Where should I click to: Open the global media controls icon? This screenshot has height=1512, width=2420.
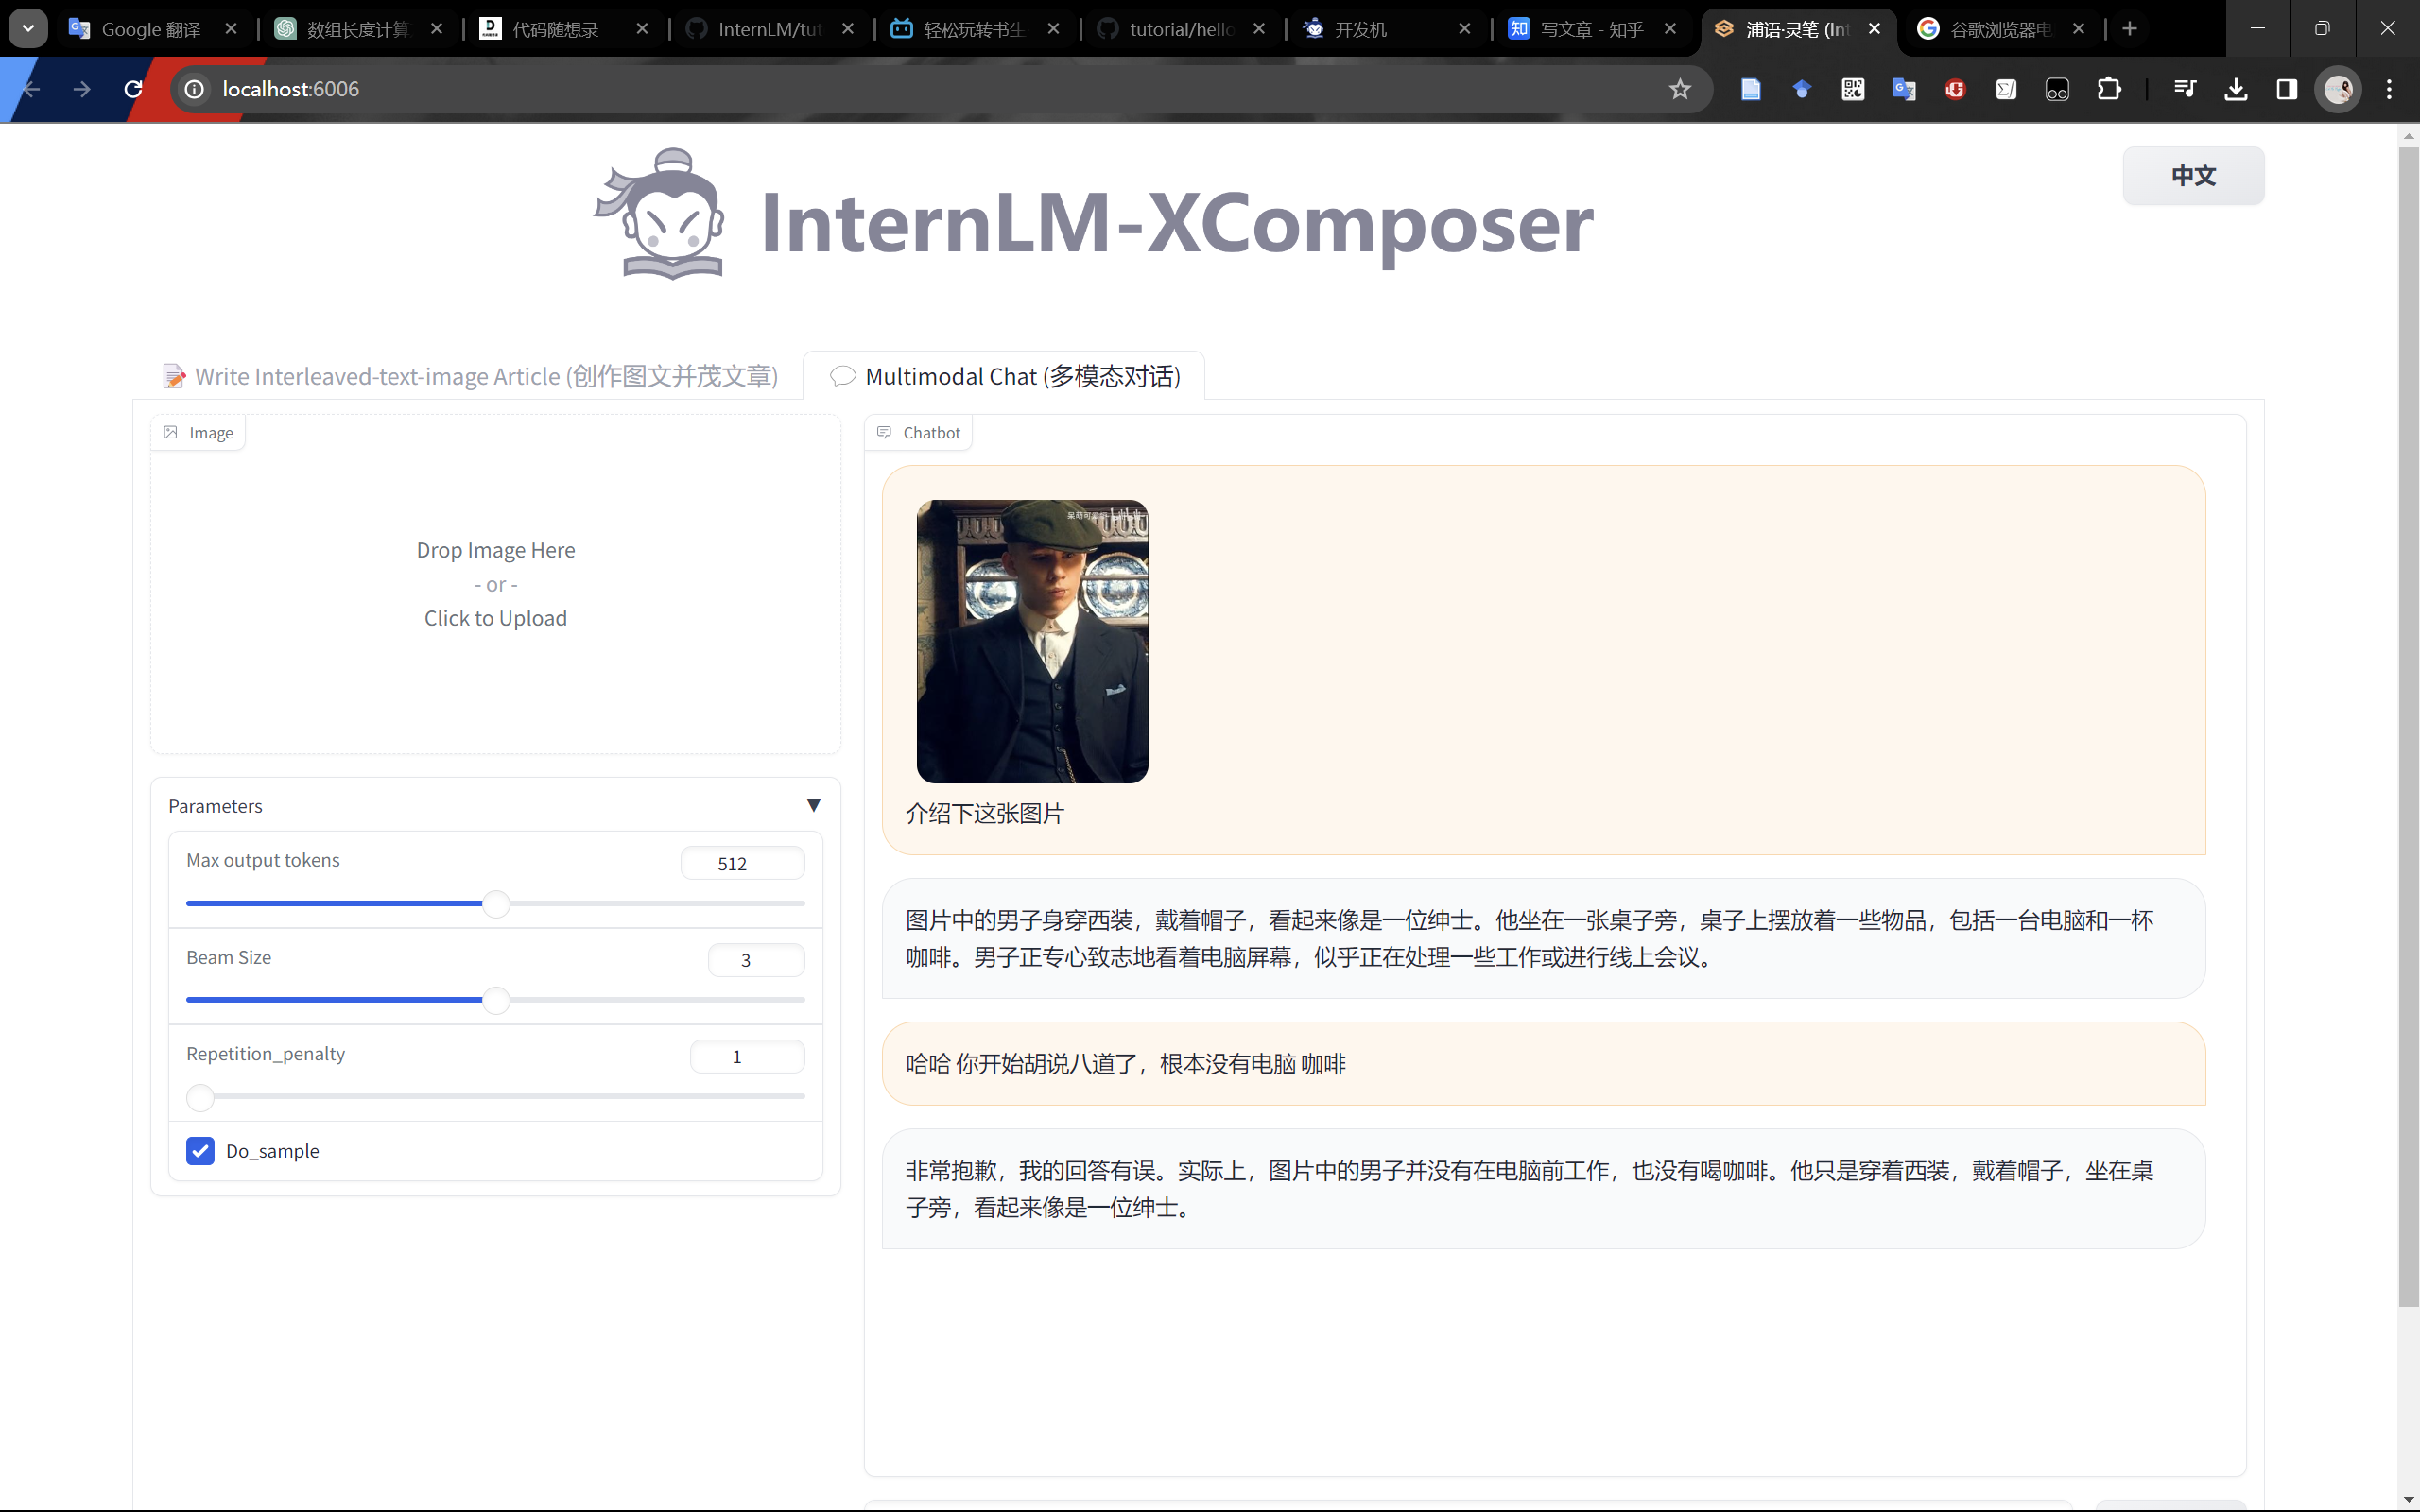[2186, 89]
